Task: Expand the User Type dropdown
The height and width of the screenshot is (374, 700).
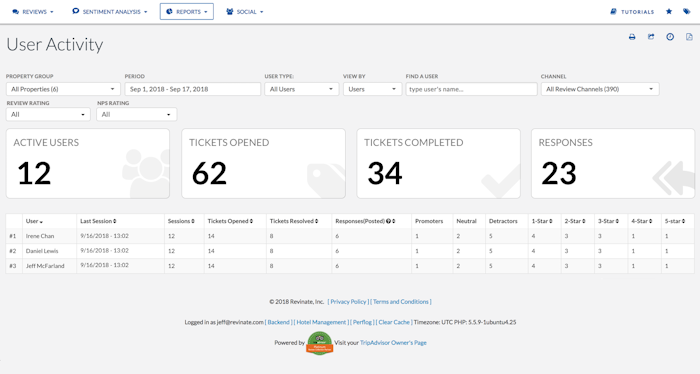Action: pos(301,89)
